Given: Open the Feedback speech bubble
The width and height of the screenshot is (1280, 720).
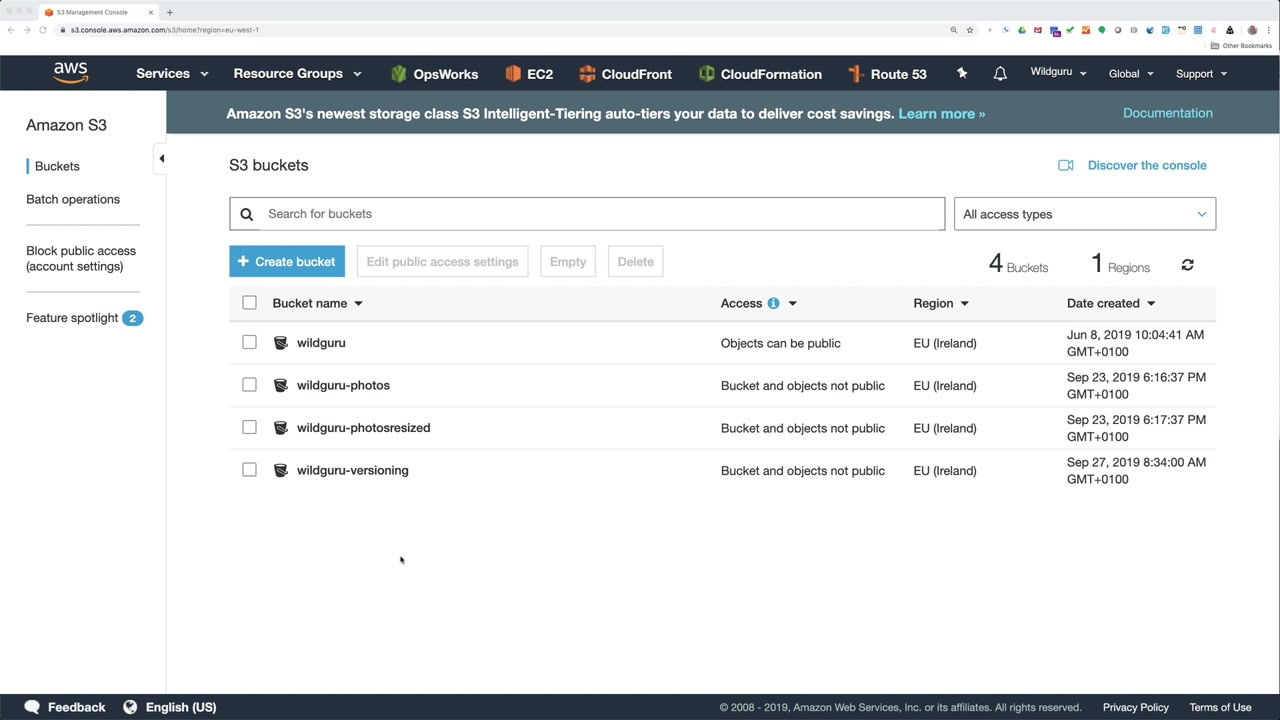Looking at the screenshot, I should point(32,707).
